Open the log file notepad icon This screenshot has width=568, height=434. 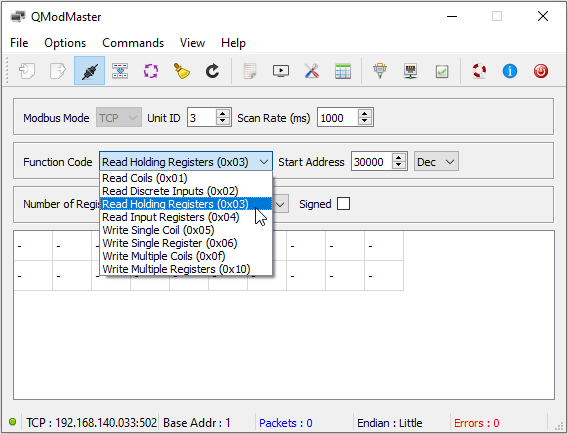click(x=250, y=71)
